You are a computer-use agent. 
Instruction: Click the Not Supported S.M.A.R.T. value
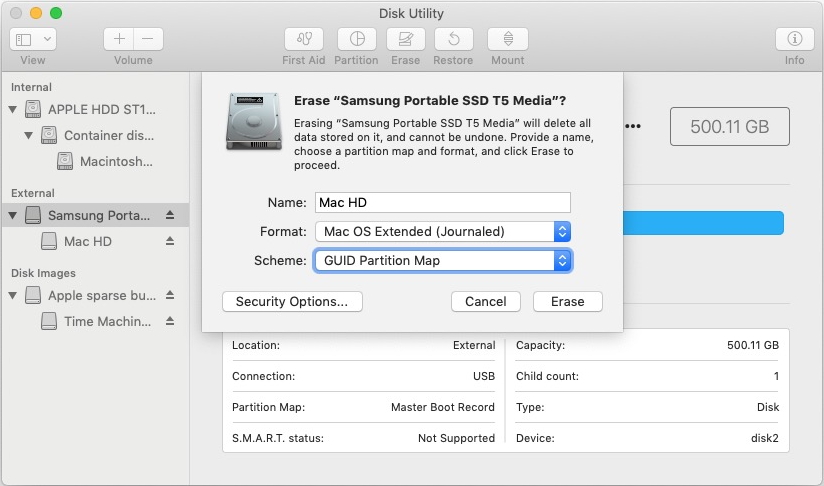click(456, 438)
